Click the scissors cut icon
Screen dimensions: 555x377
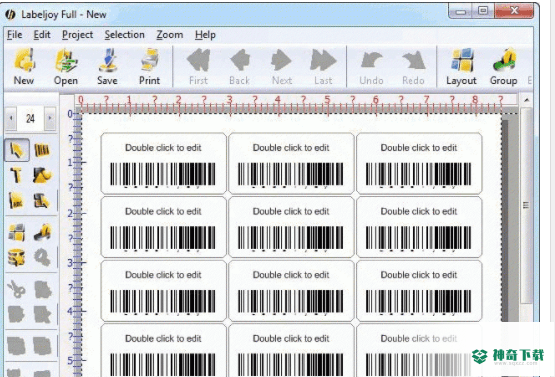click(16, 289)
